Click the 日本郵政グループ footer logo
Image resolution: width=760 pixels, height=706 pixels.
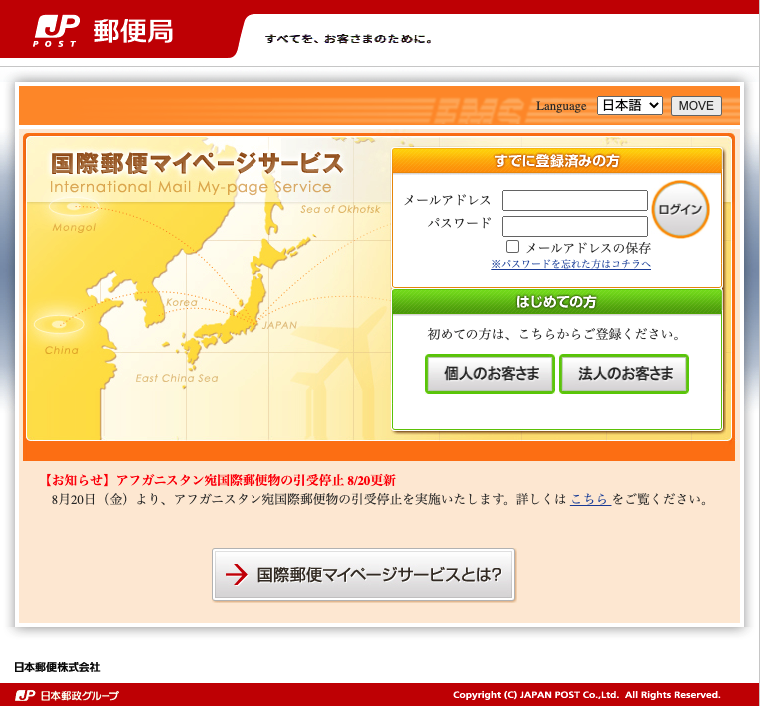click(67, 695)
